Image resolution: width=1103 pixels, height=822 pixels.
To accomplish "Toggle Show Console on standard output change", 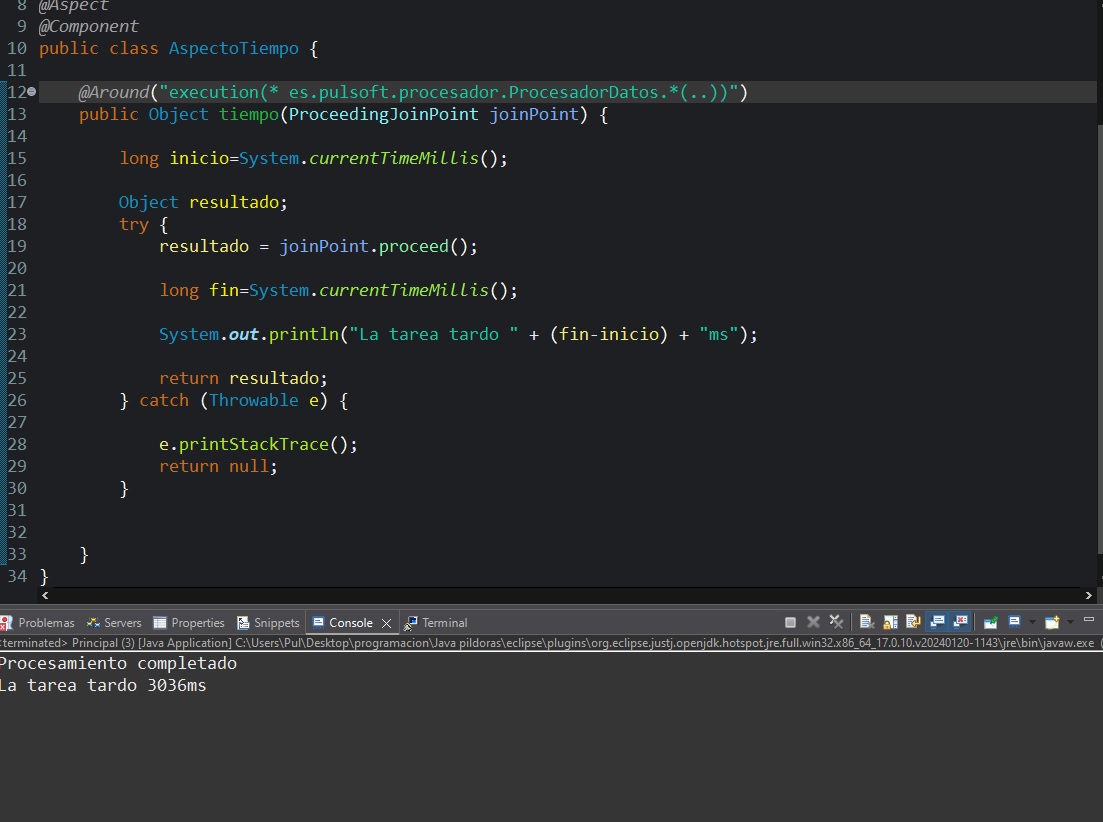I will (938, 622).
